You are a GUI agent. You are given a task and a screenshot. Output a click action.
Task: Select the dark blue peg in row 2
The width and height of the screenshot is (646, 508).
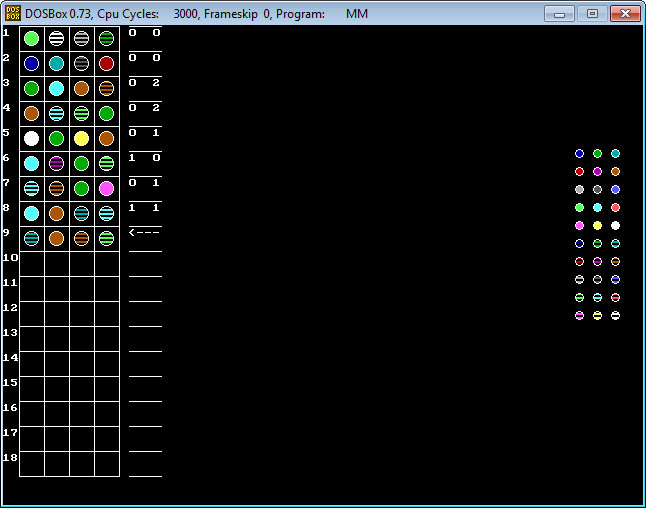pyautogui.click(x=32, y=63)
